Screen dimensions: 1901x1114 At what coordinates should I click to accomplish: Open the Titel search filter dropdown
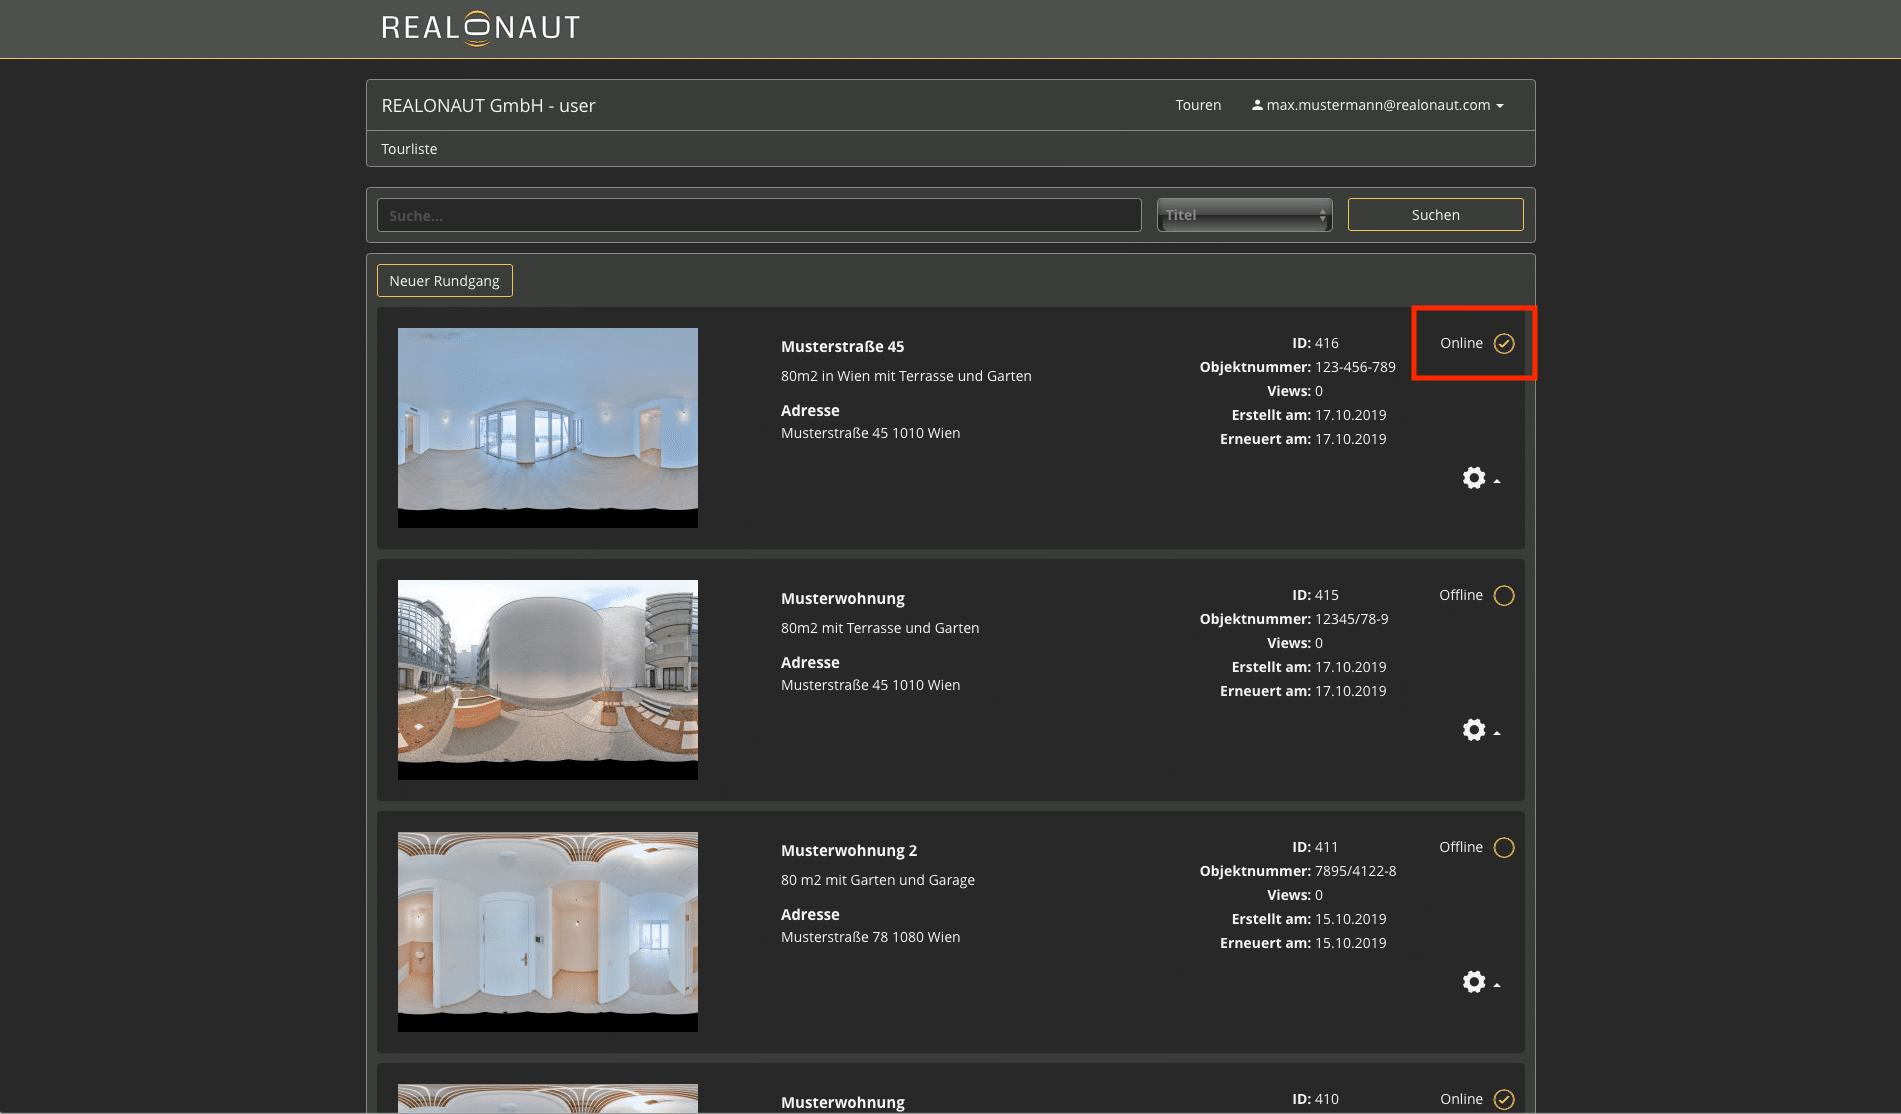coord(1244,215)
